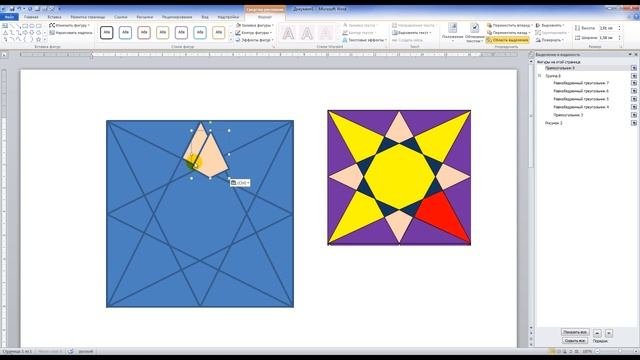The image size is (640, 360).
Task: Click the Высота height input field
Action: [608, 28]
